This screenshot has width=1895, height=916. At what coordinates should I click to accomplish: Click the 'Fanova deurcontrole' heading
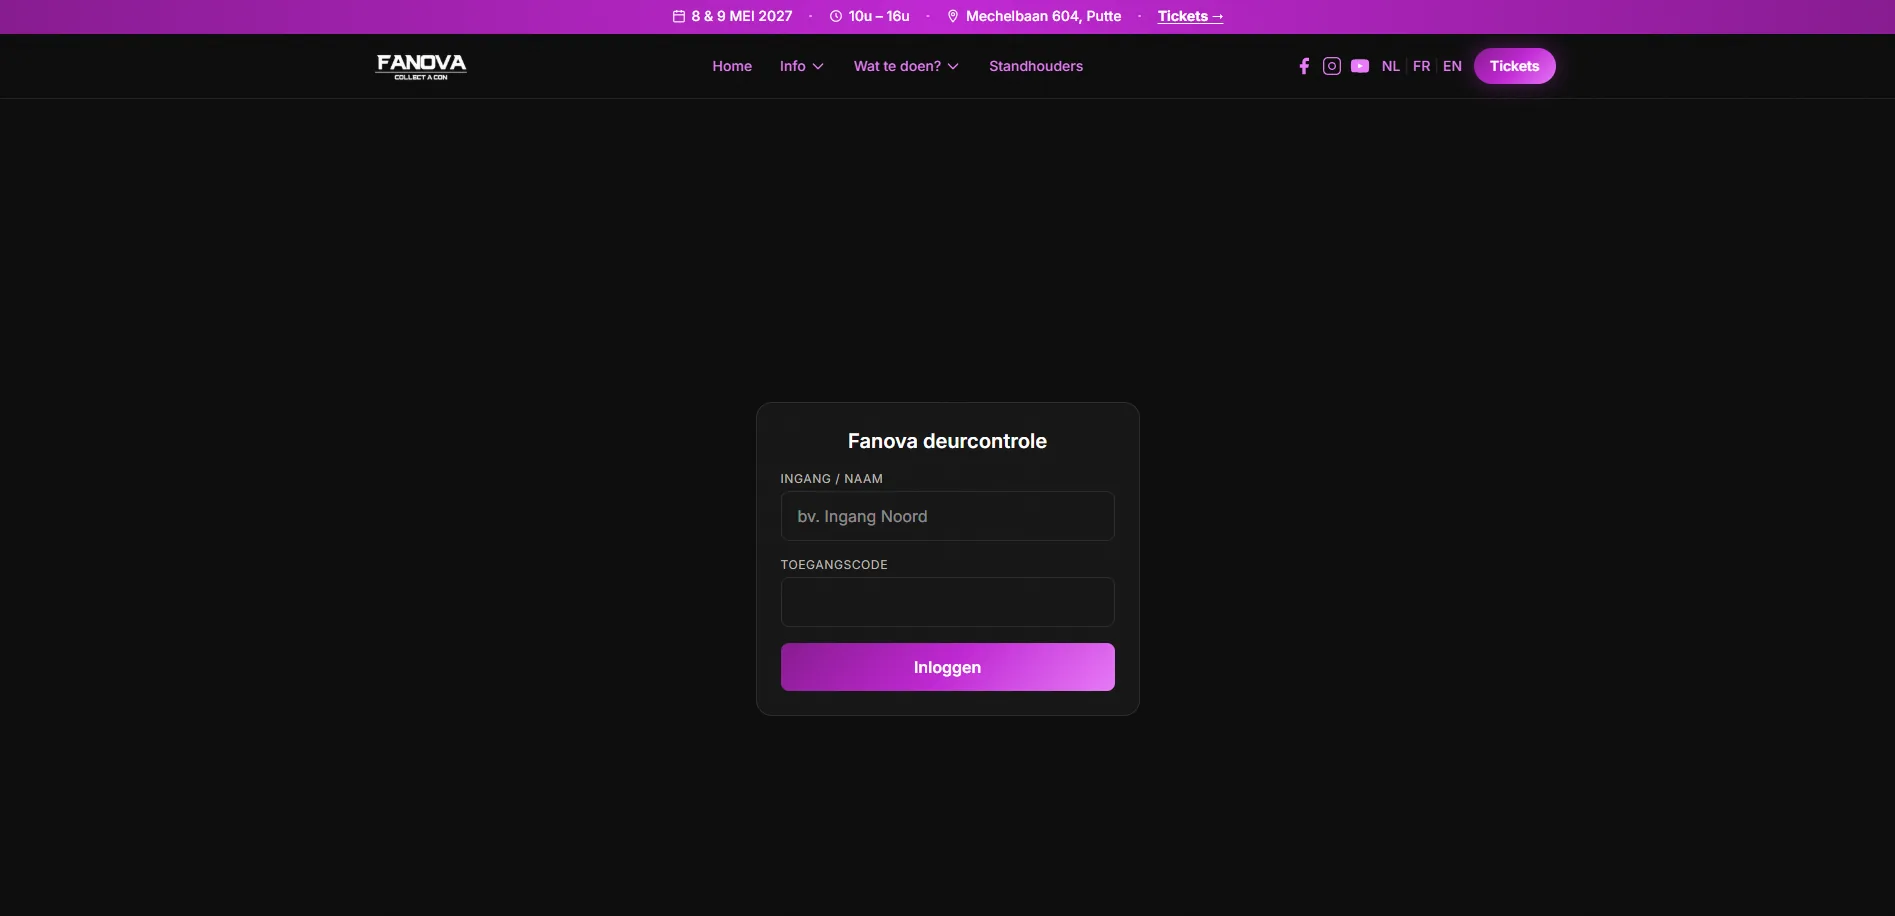[x=947, y=441]
